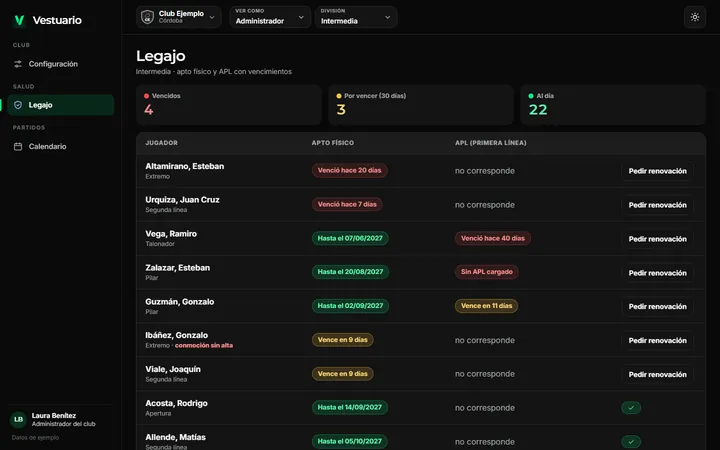
Task: Open the Club Ejemplo selector dropdown
Action: 179,17
